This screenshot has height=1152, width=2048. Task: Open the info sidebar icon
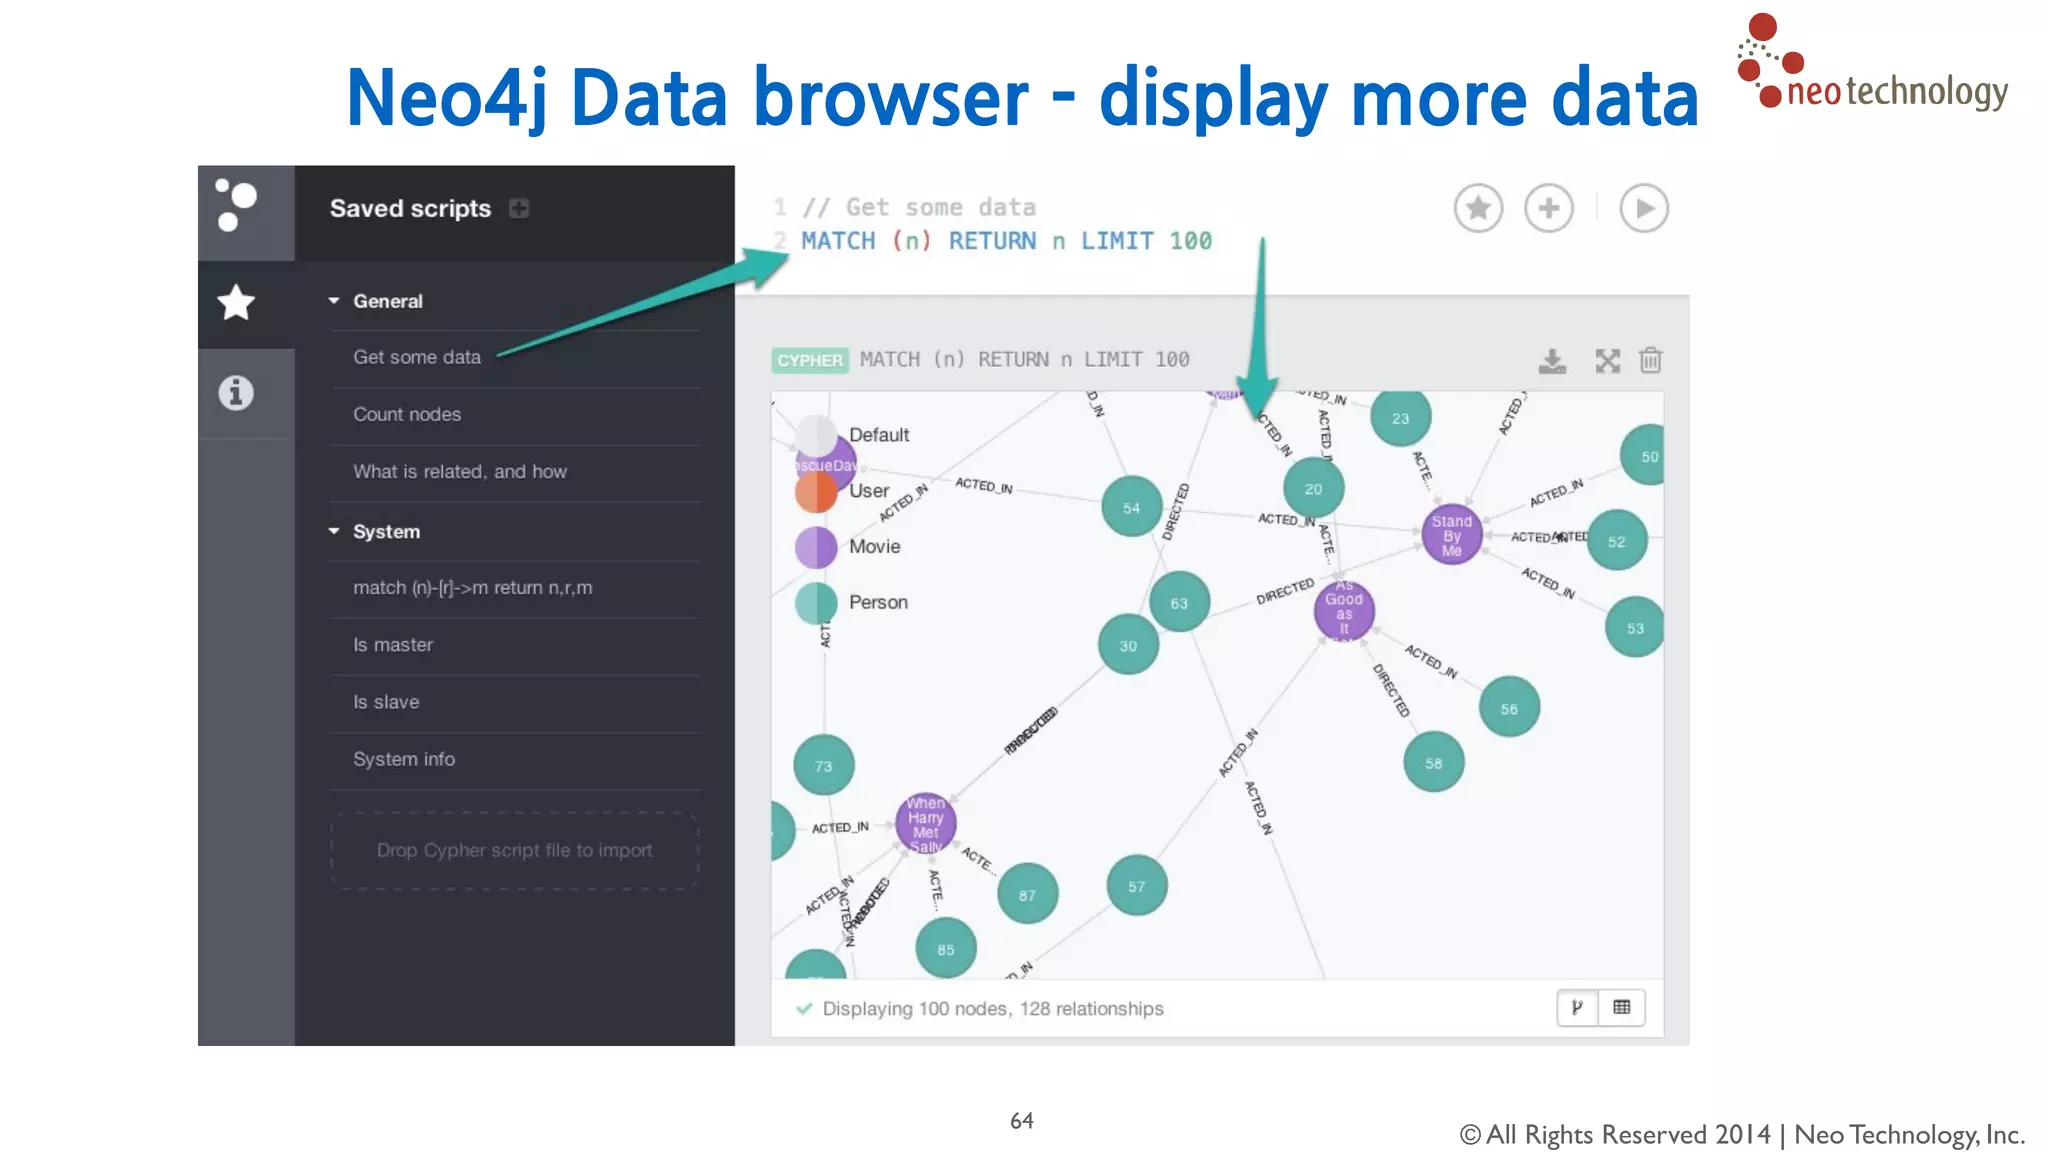(236, 393)
